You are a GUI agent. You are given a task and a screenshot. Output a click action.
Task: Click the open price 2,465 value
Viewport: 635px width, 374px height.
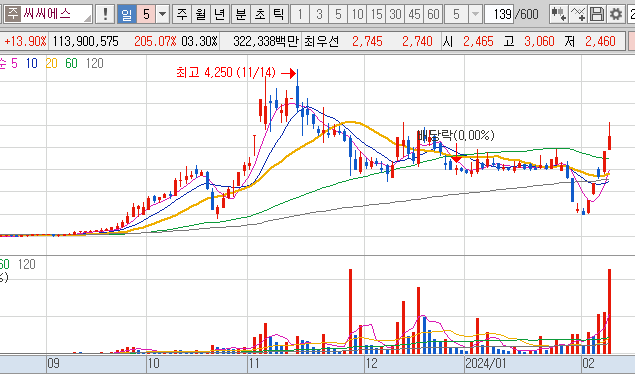tap(478, 41)
